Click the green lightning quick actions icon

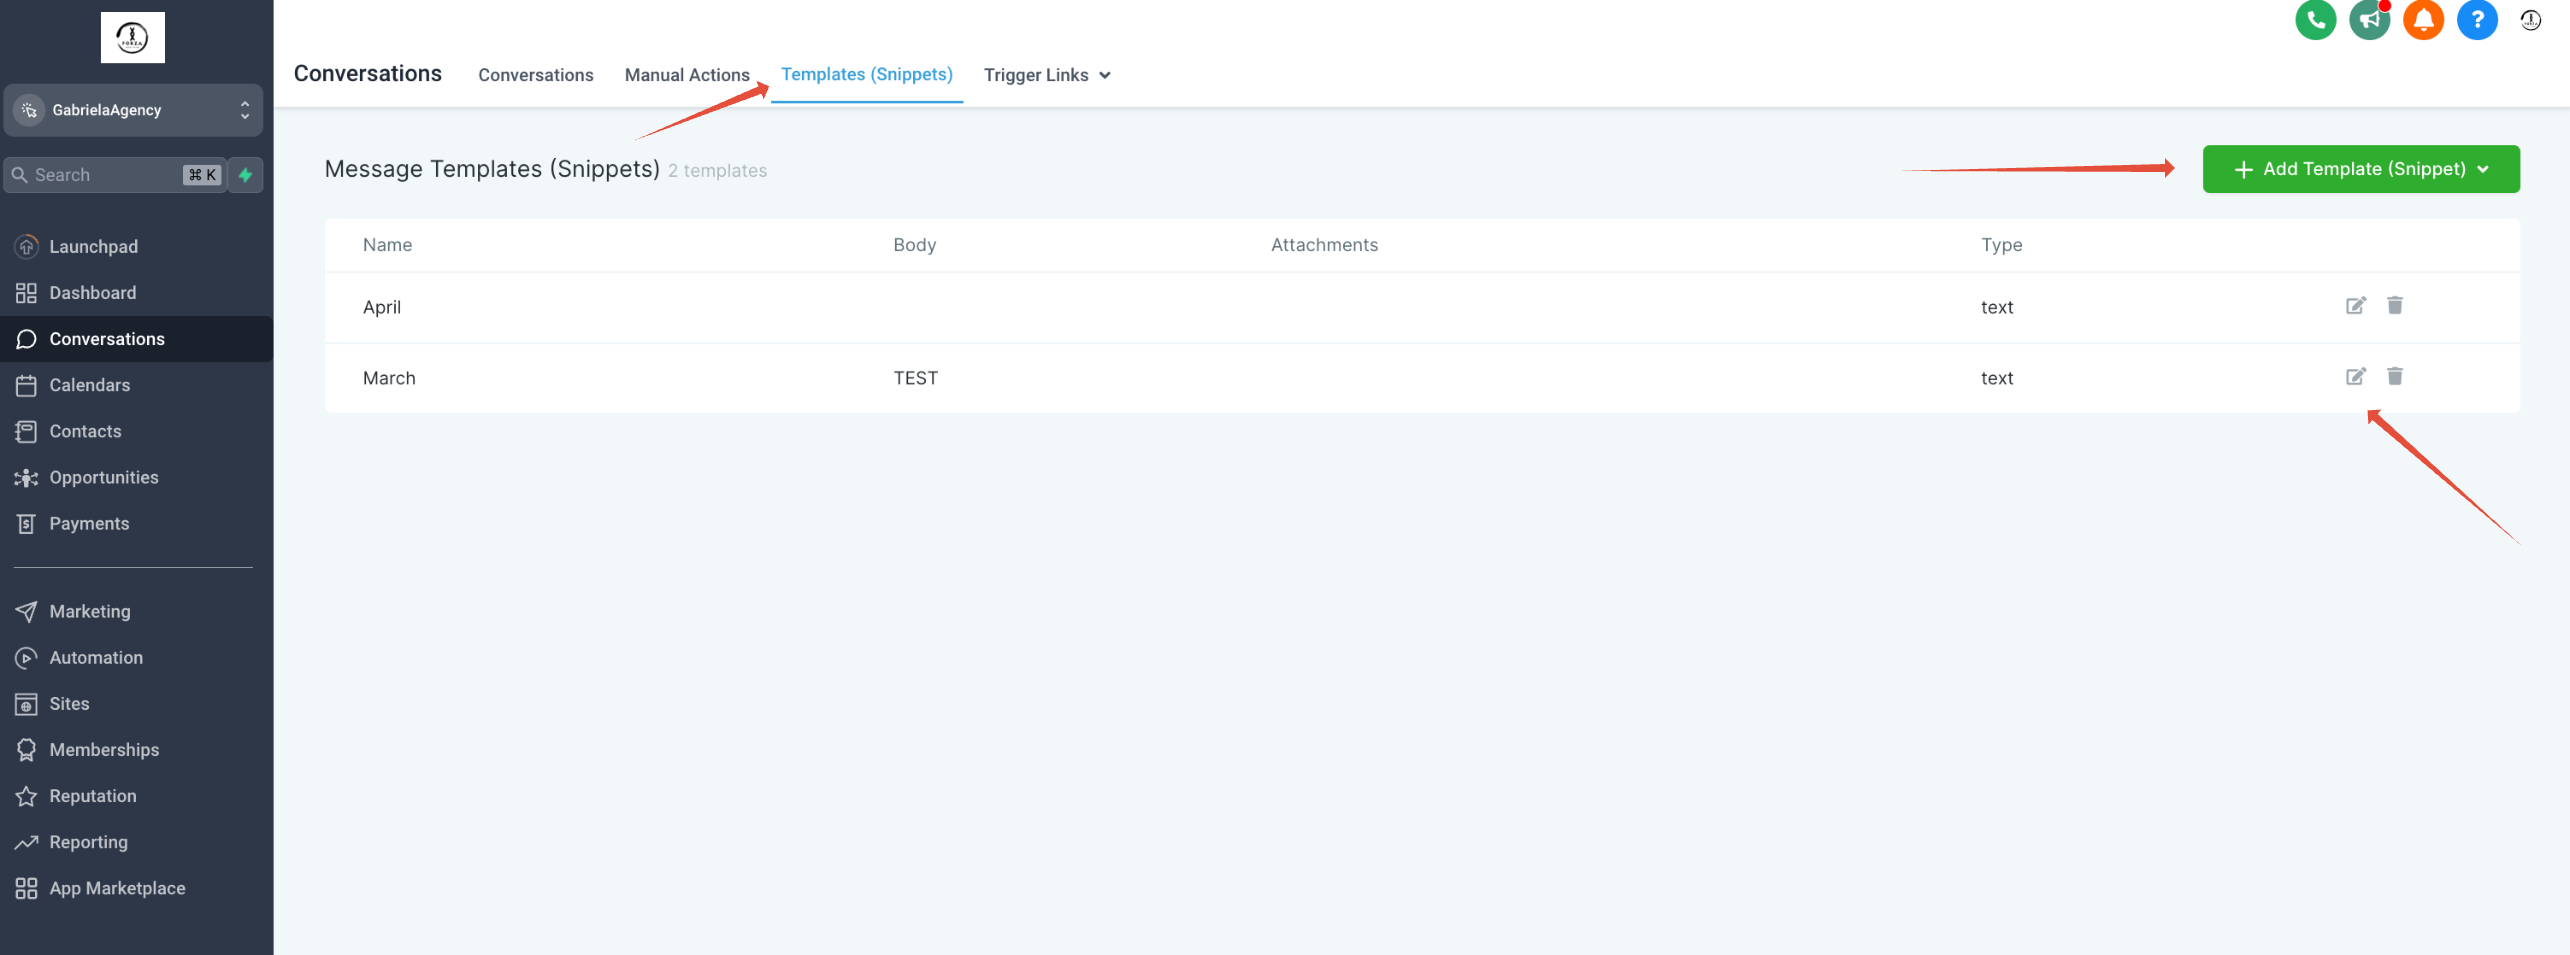coord(245,175)
